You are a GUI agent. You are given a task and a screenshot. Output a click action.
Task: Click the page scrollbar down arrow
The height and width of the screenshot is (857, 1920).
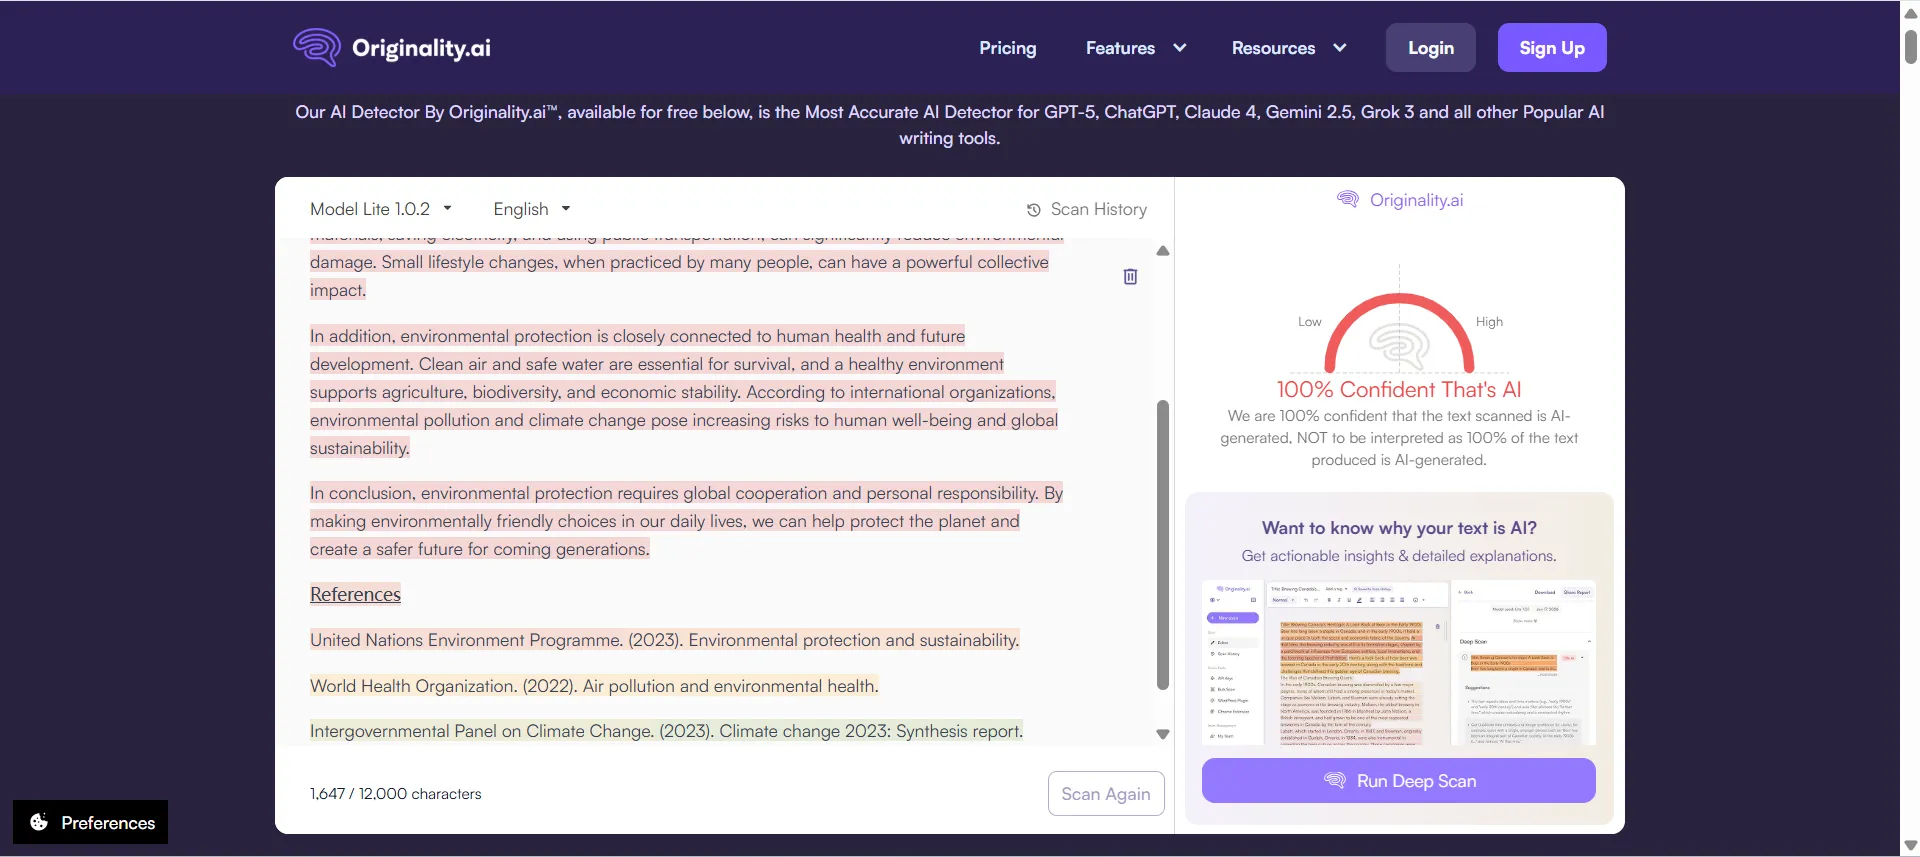point(1911,846)
